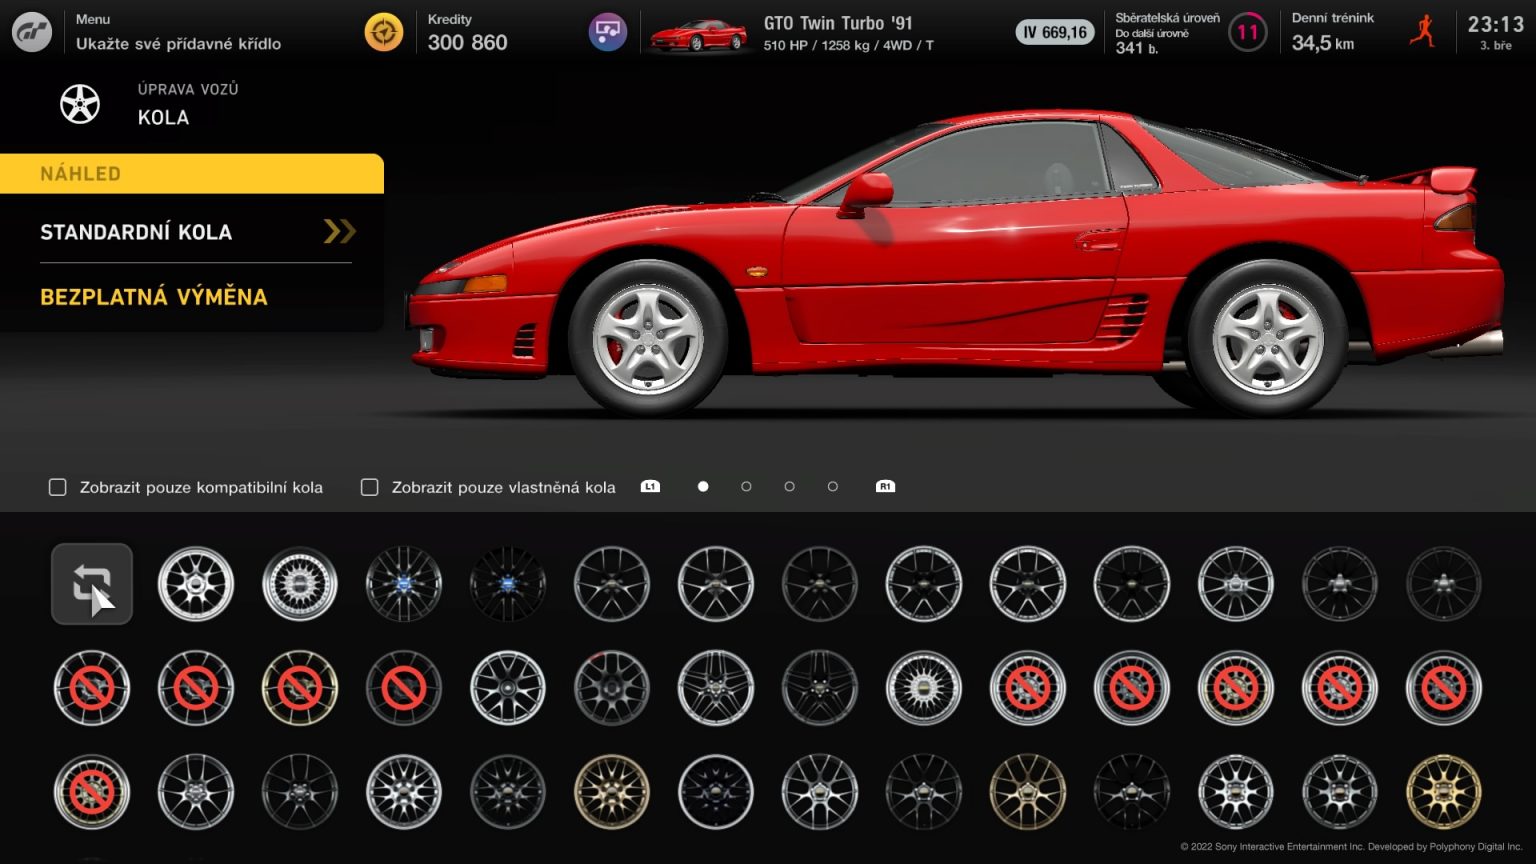The height and width of the screenshot is (864, 1536).
Task: Enable Zobrazit pouze kompatibilní kola checkbox
Action: [58, 487]
